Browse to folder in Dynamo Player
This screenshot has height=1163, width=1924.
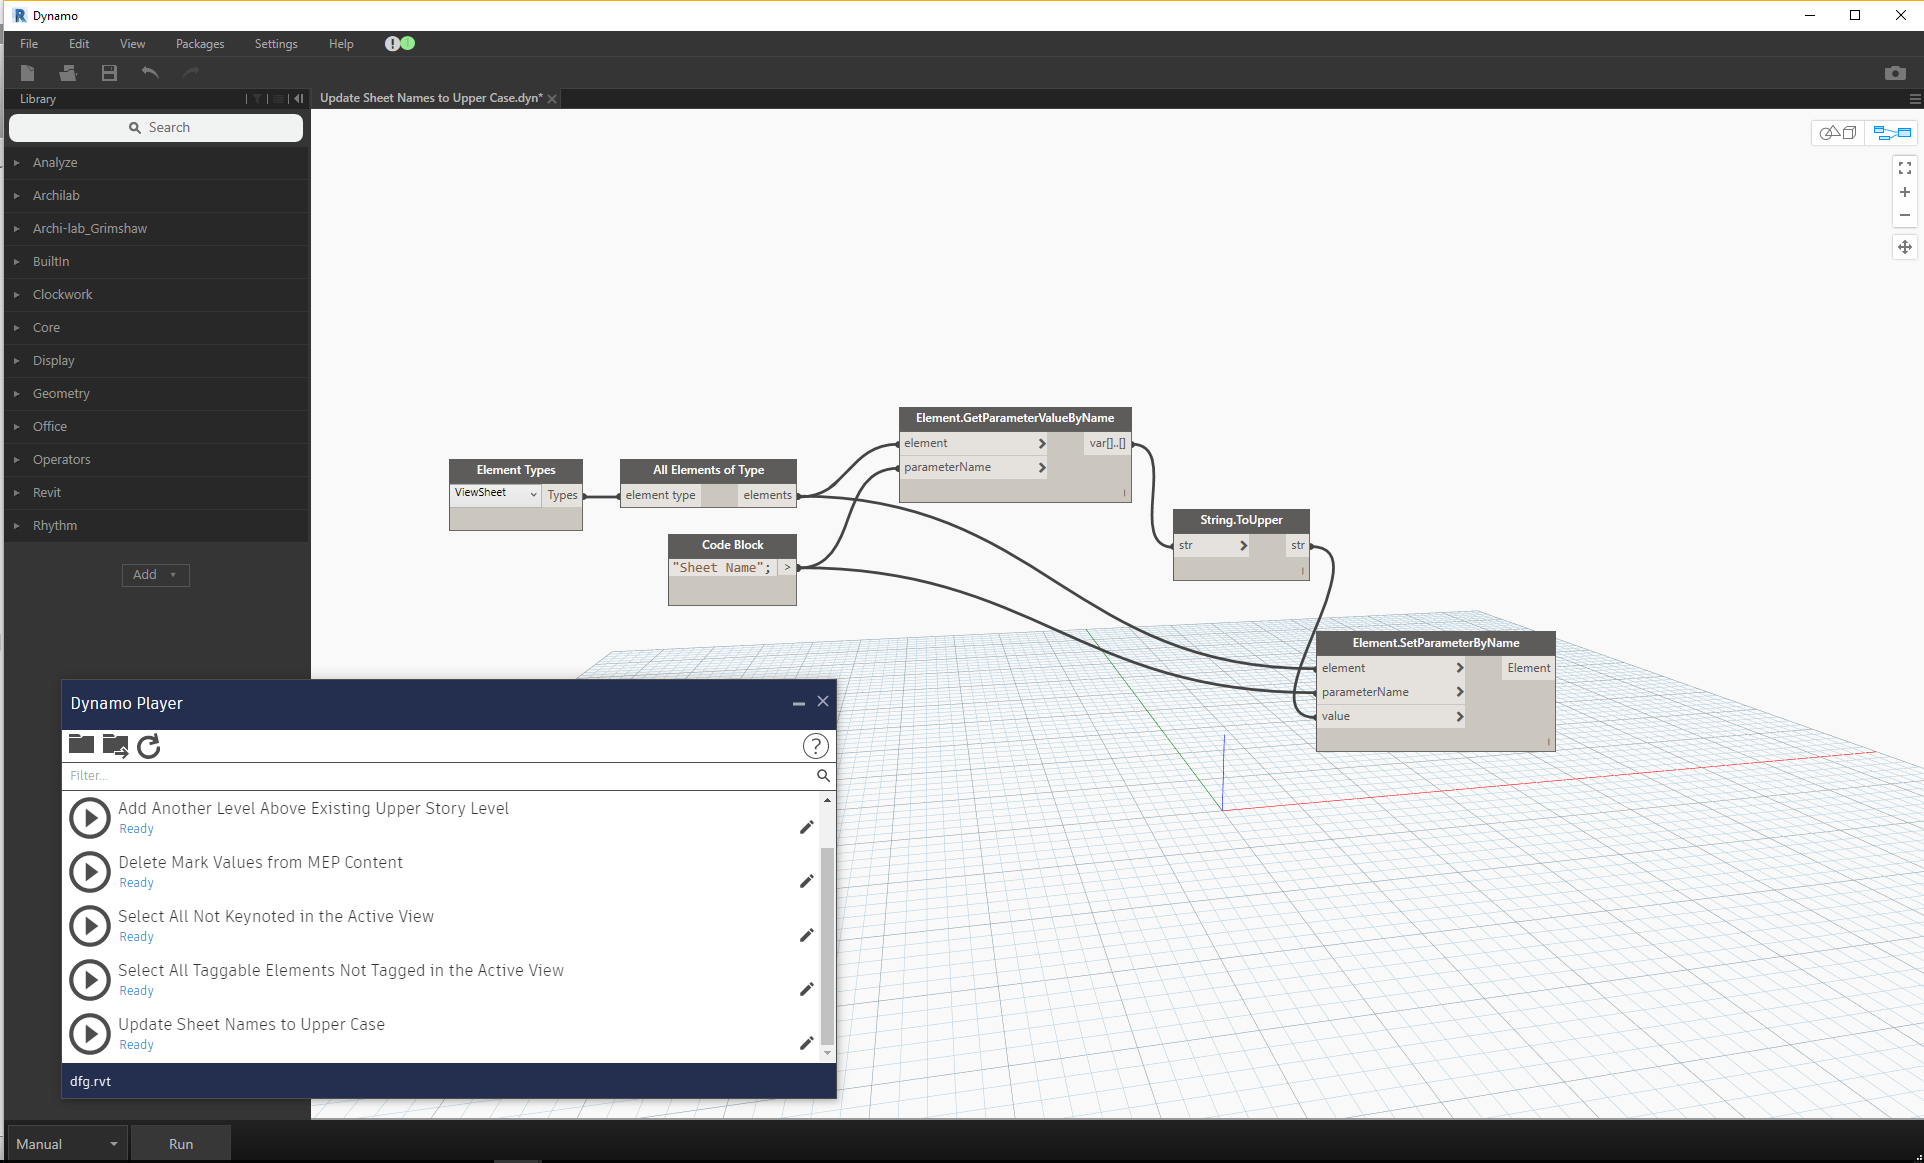(x=81, y=745)
